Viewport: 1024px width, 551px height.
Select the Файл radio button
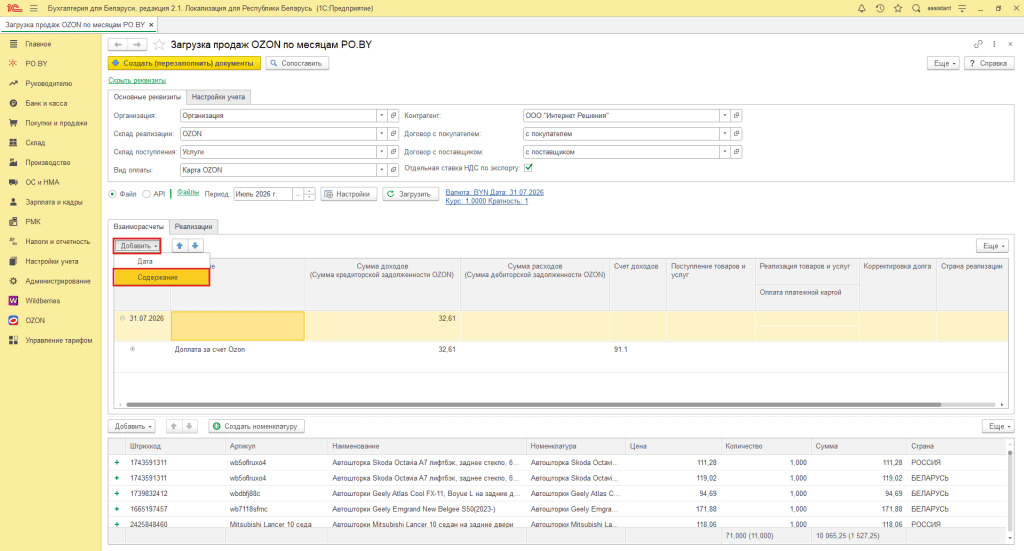(x=112, y=194)
